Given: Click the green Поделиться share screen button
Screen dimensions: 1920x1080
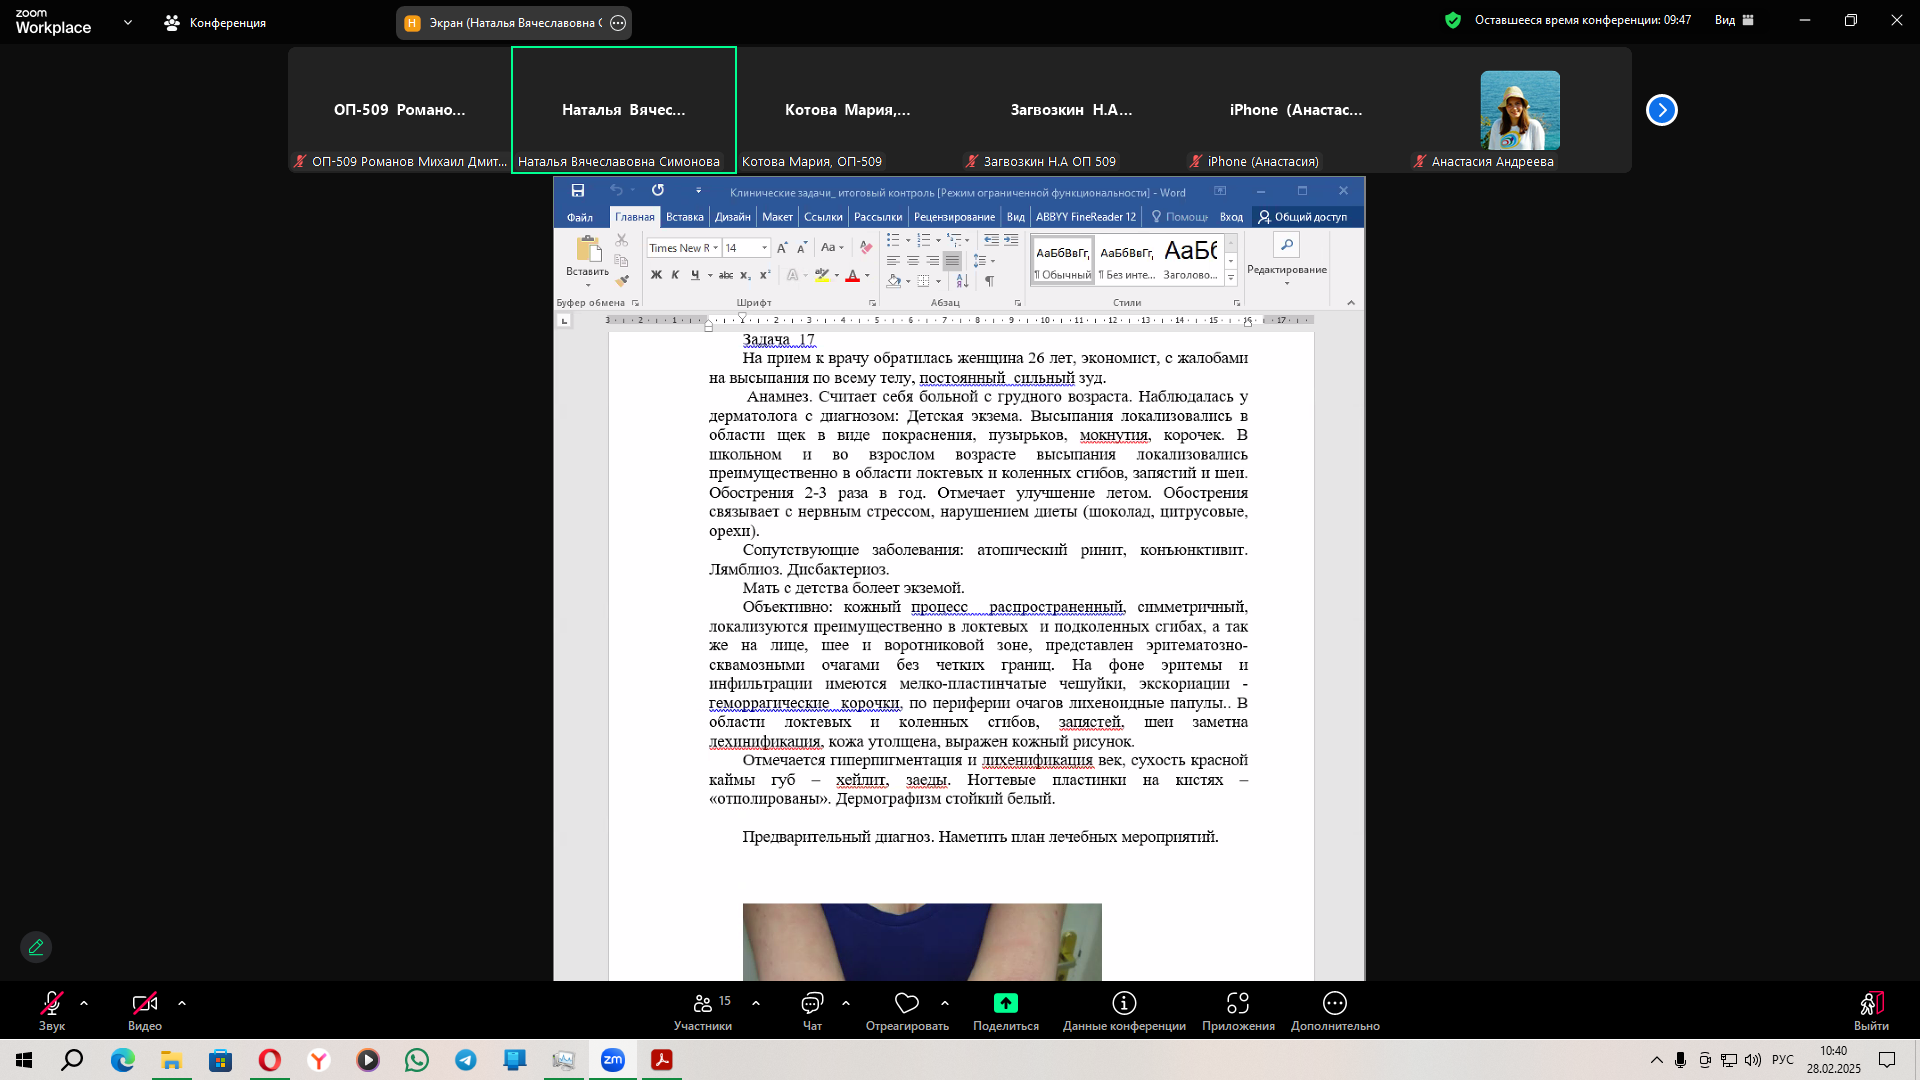Looking at the screenshot, I should 1006,1010.
